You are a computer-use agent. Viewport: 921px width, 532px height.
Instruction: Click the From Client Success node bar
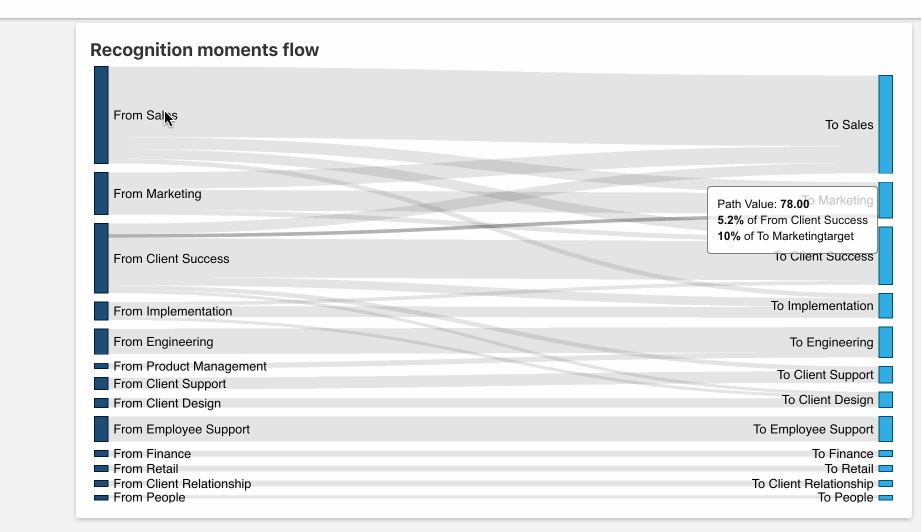pyautogui.click(x=101, y=258)
